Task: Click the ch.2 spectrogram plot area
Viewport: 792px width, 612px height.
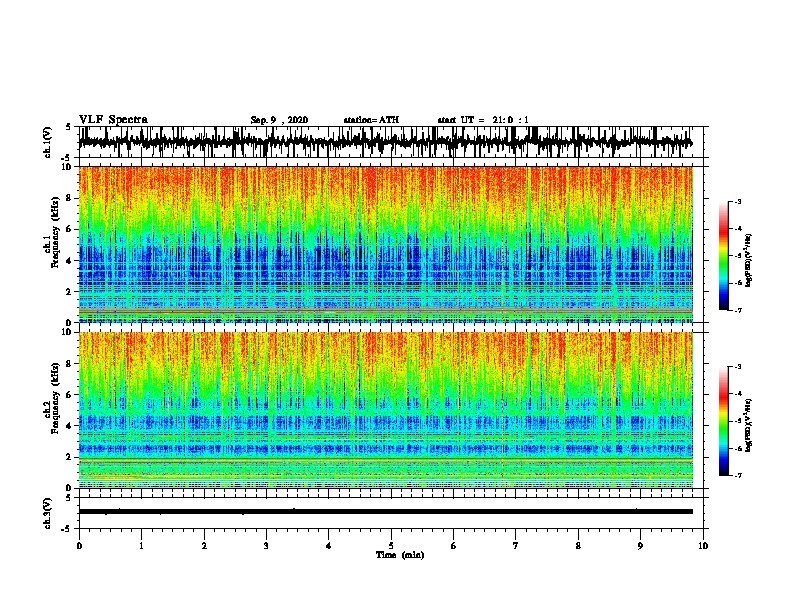Action: point(385,410)
